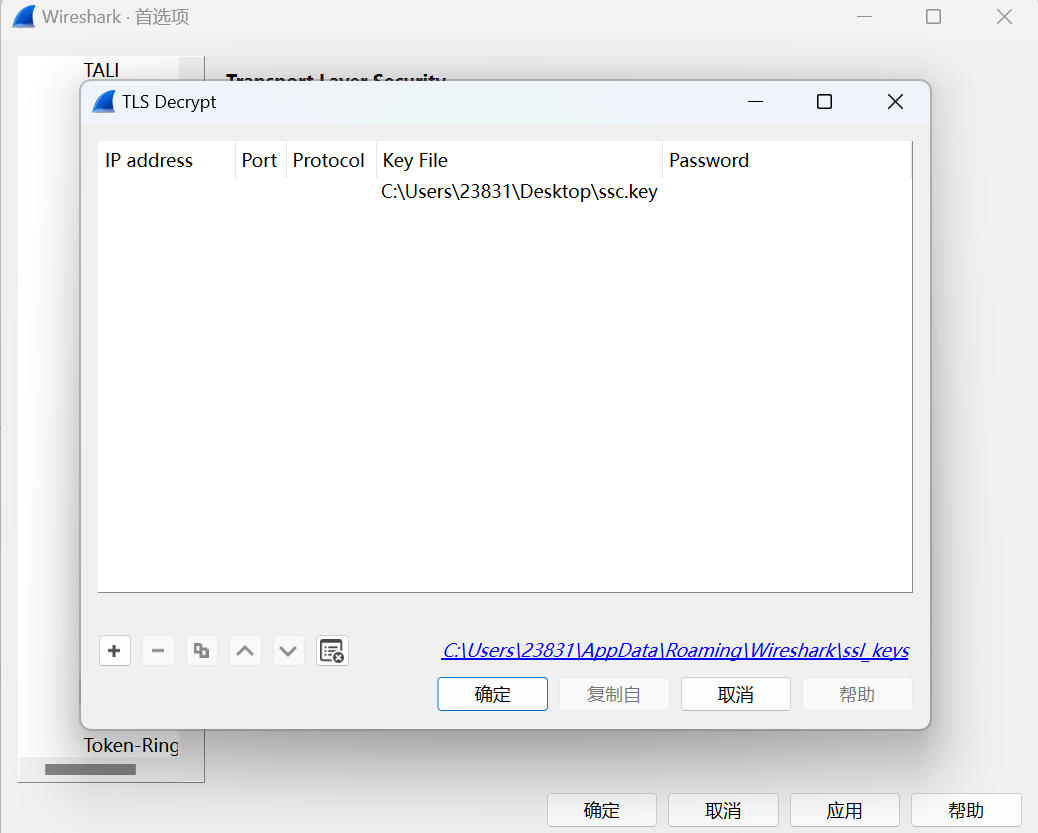The image size is (1038, 833).
Task: Move entry down with down arrow
Action: coord(288,651)
